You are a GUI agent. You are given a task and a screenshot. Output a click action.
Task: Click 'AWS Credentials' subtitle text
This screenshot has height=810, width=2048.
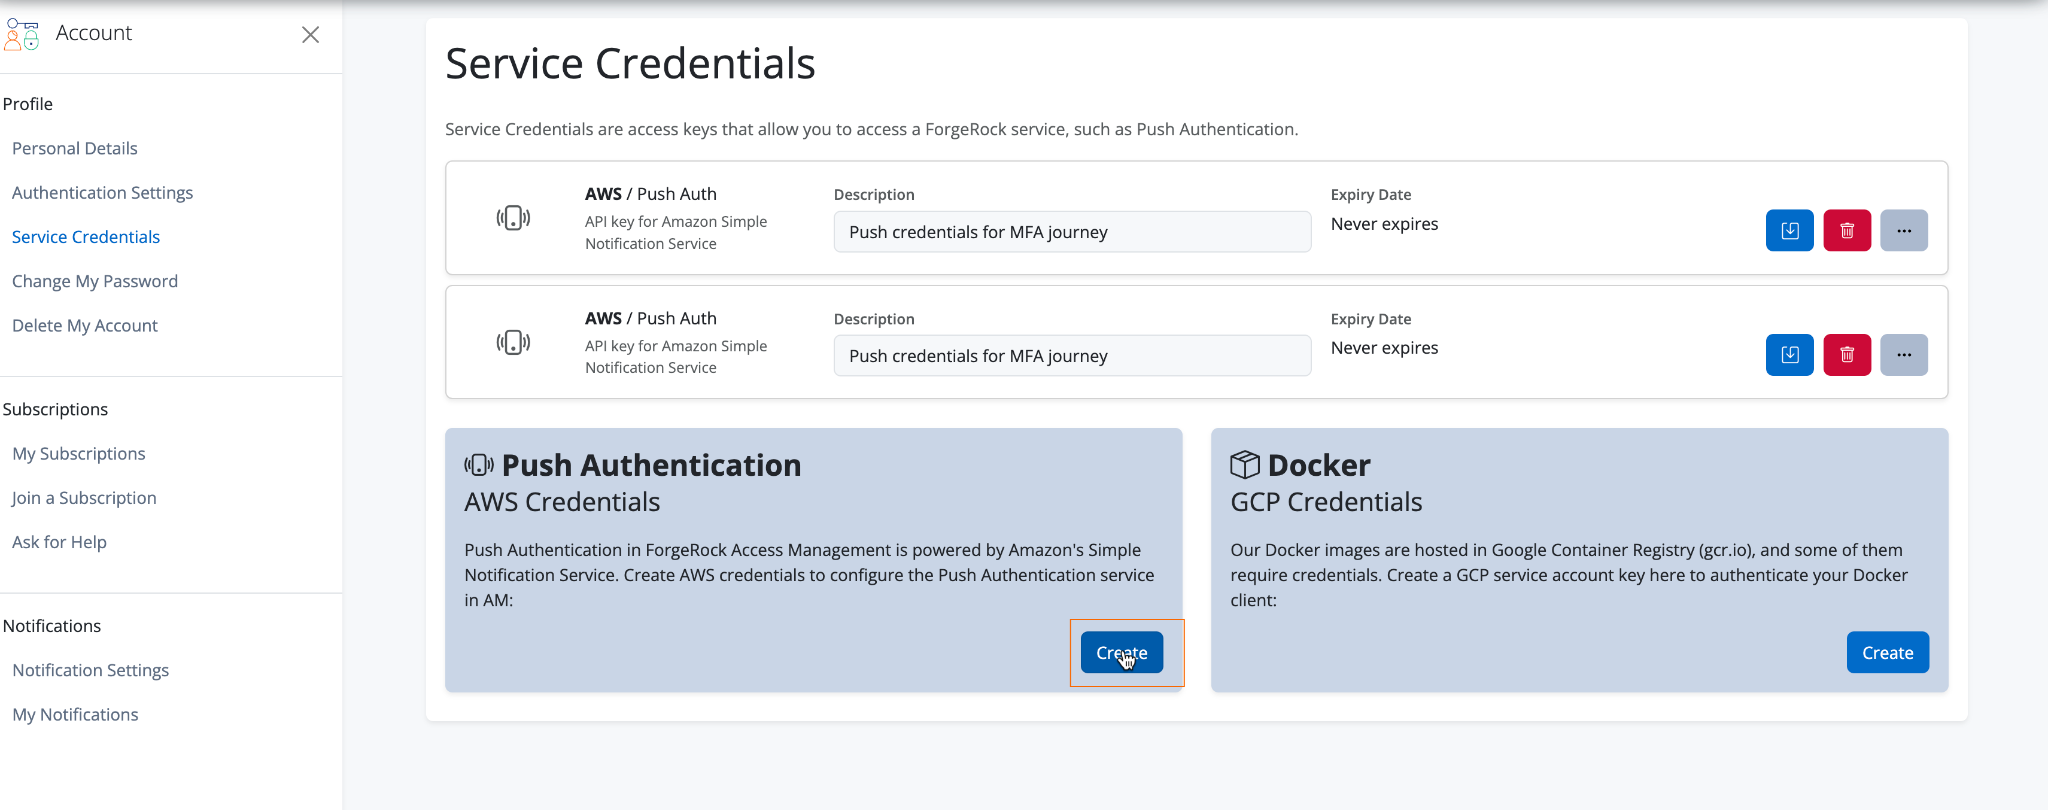[x=562, y=502]
